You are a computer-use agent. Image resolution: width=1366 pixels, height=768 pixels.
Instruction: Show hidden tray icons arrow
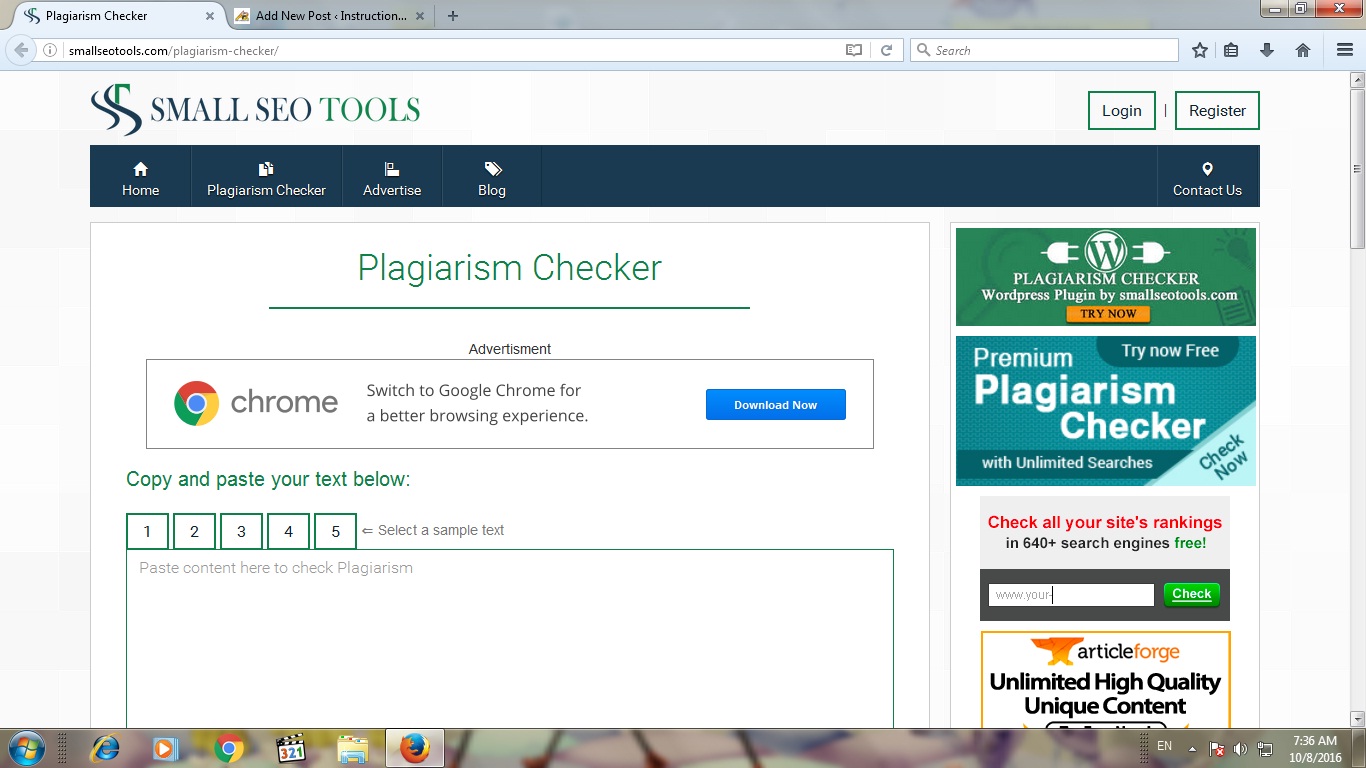pyautogui.click(x=1192, y=748)
